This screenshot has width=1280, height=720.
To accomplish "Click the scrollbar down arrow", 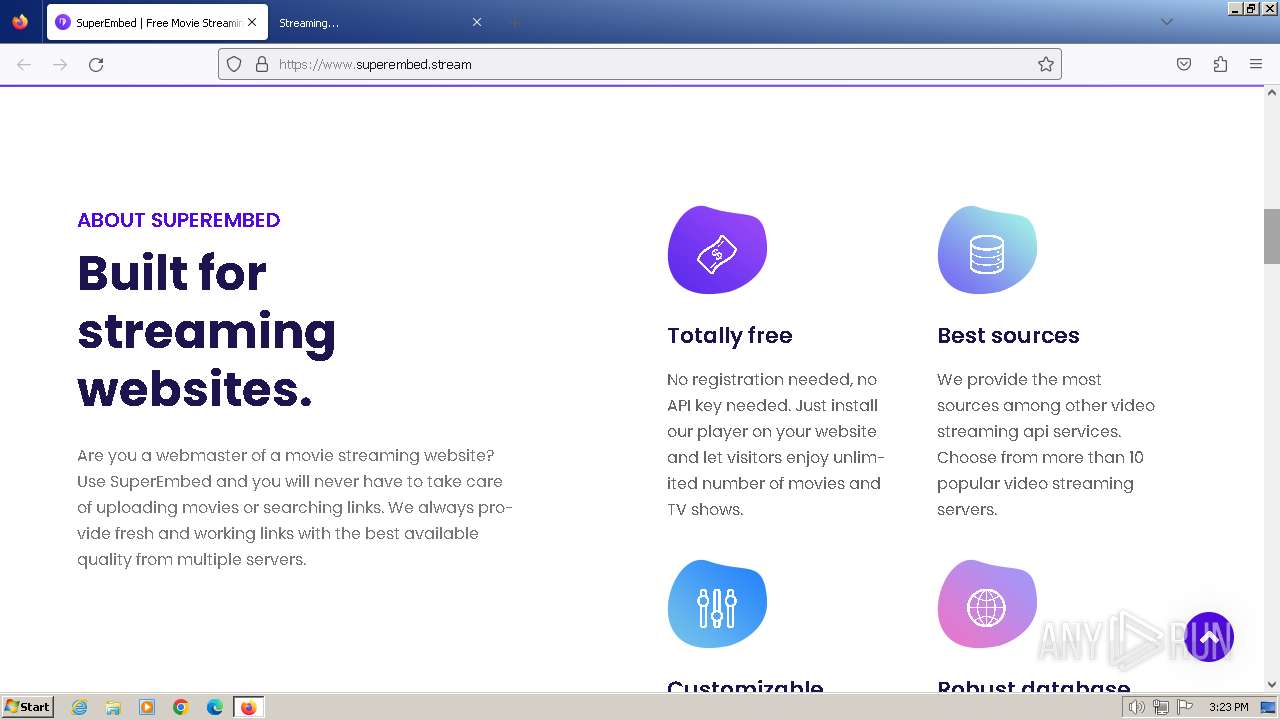I will click(x=1272, y=685).
